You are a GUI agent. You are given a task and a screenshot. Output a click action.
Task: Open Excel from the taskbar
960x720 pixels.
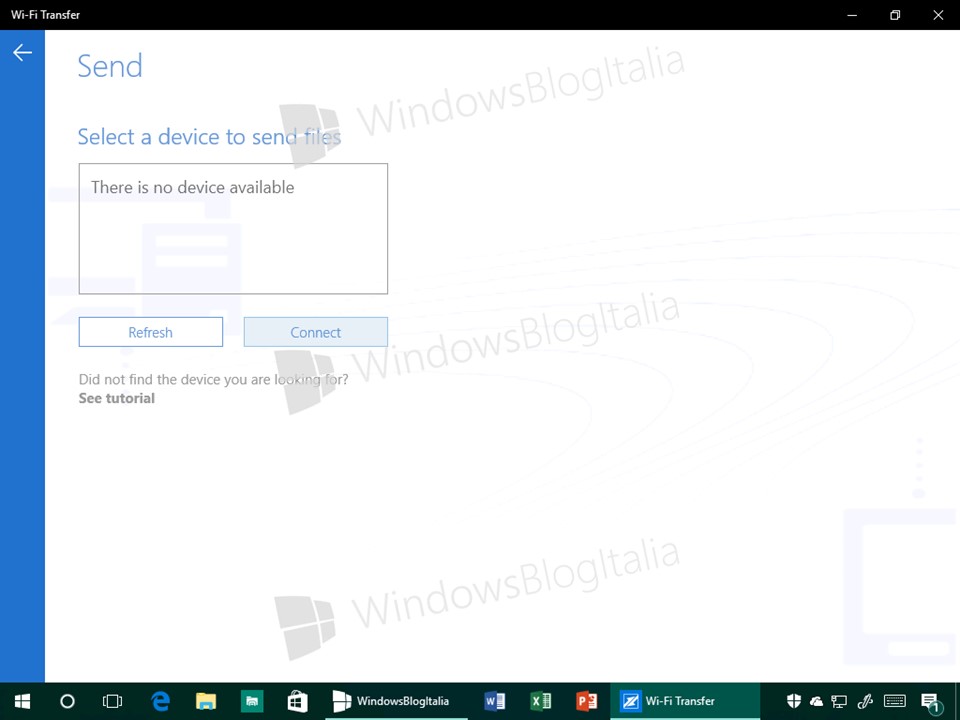(x=541, y=701)
